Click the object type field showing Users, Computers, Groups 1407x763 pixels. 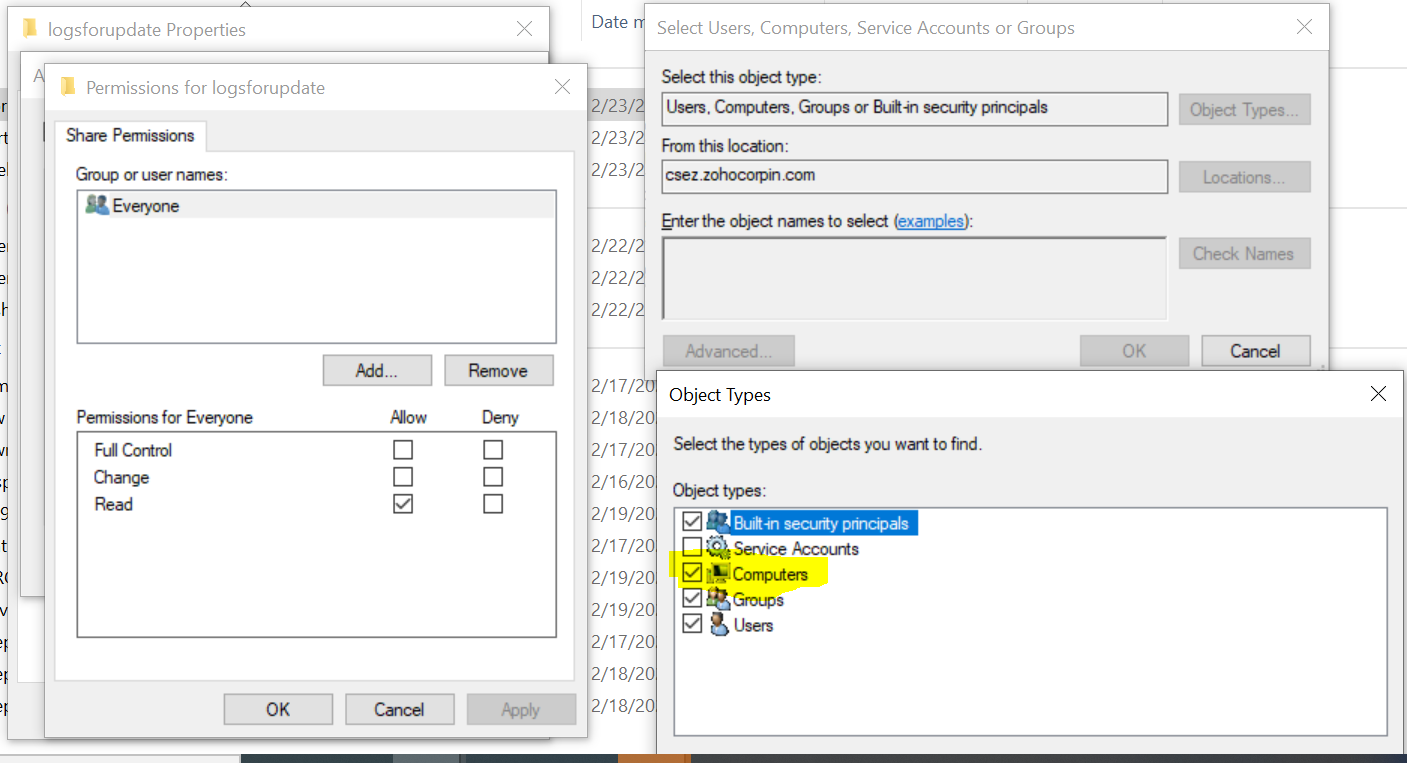914,109
